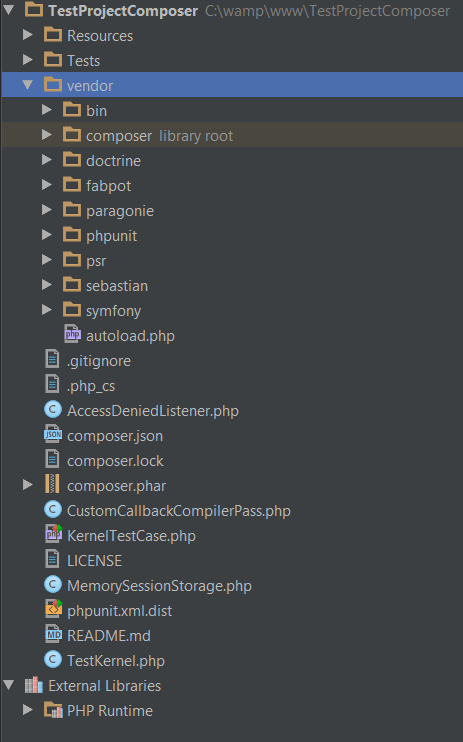Click the class icon of CustomCallbackCompilerPass.php
The height and width of the screenshot is (742, 463).
53,510
